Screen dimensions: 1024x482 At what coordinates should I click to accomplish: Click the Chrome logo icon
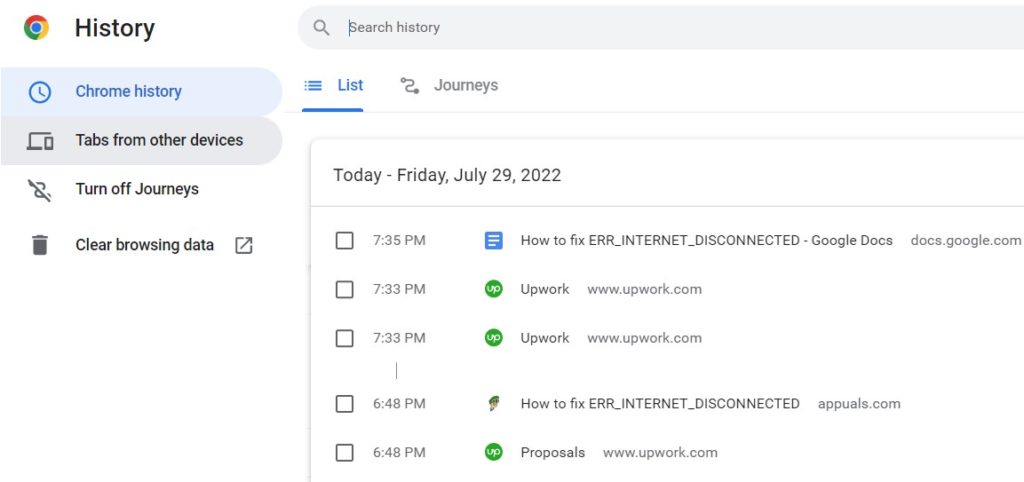point(37,27)
